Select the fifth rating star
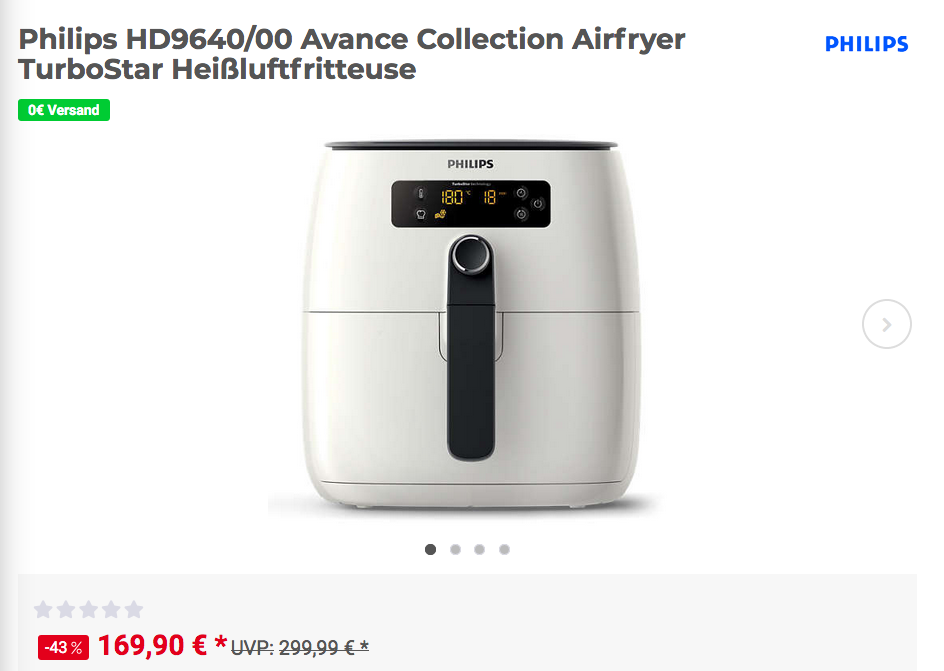Screen dimensions: 944x671 click(134, 610)
